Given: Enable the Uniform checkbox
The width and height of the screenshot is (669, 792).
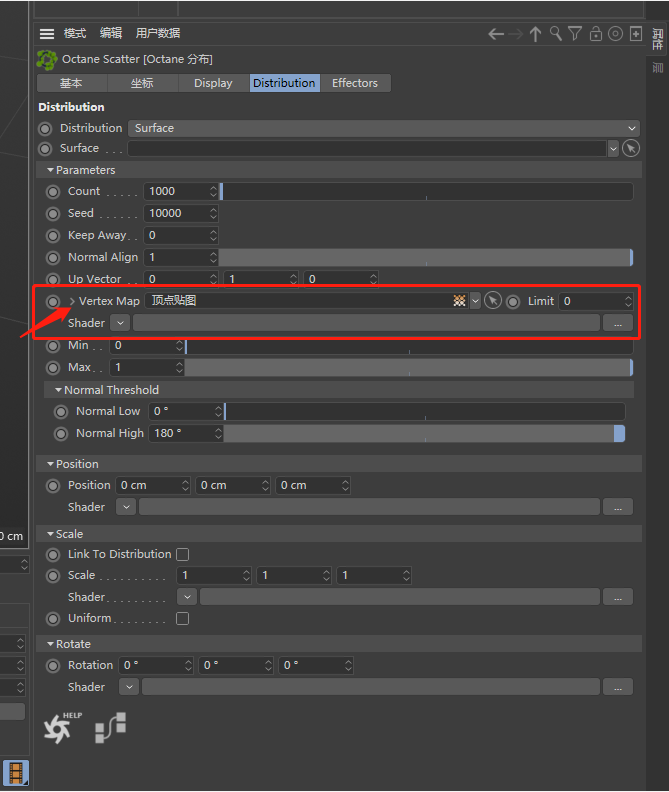Looking at the screenshot, I should coord(182,619).
